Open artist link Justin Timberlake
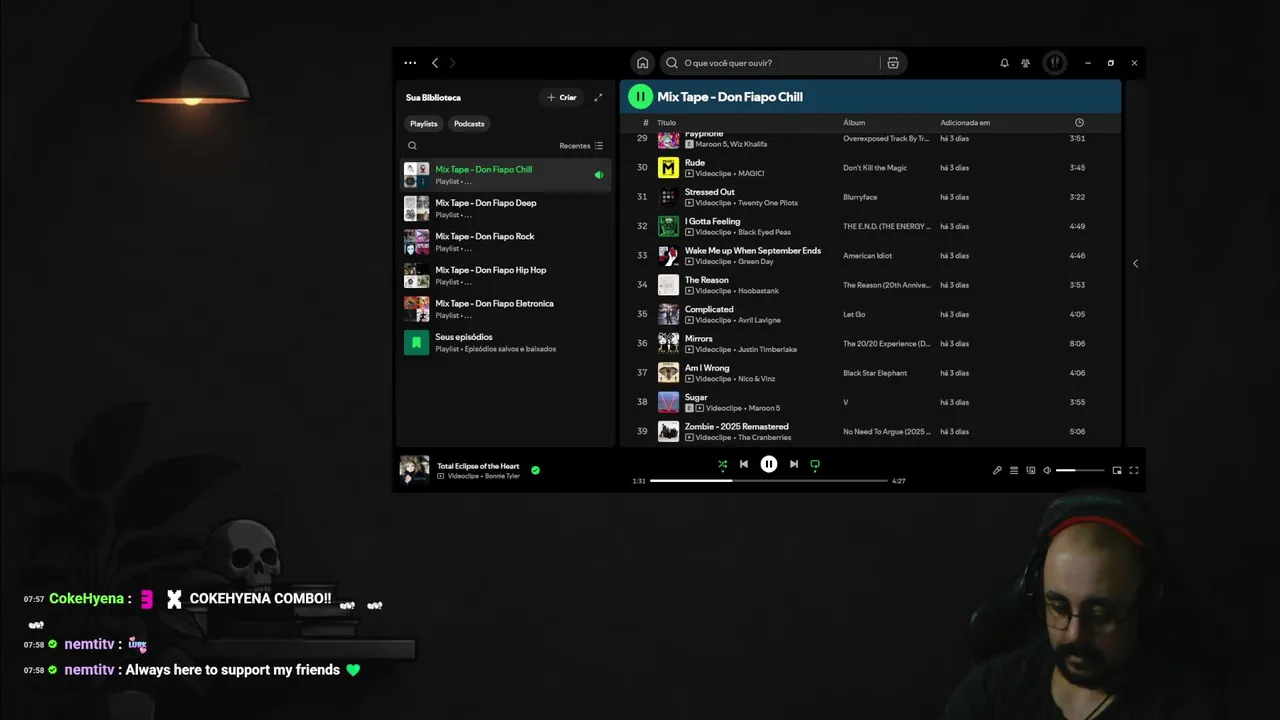 click(767, 350)
